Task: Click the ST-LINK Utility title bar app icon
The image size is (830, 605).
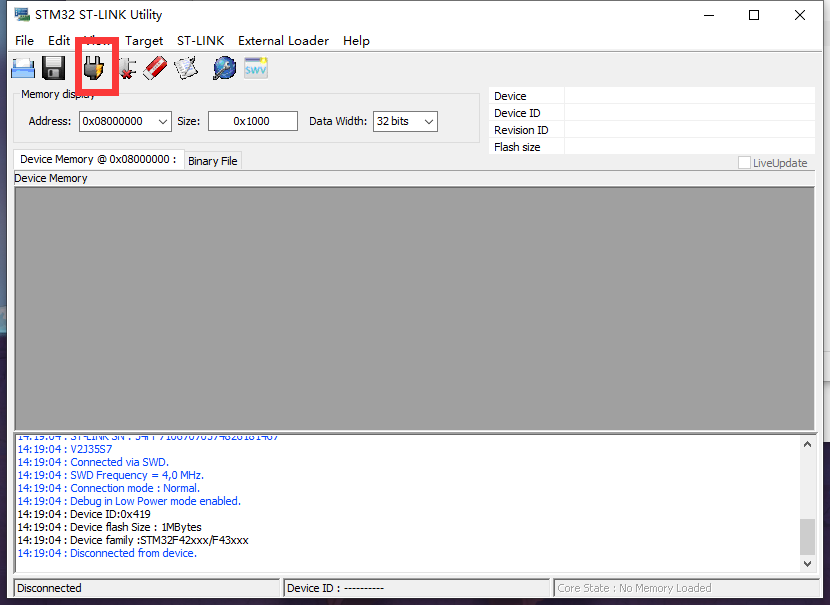Action: pyautogui.click(x=22, y=14)
